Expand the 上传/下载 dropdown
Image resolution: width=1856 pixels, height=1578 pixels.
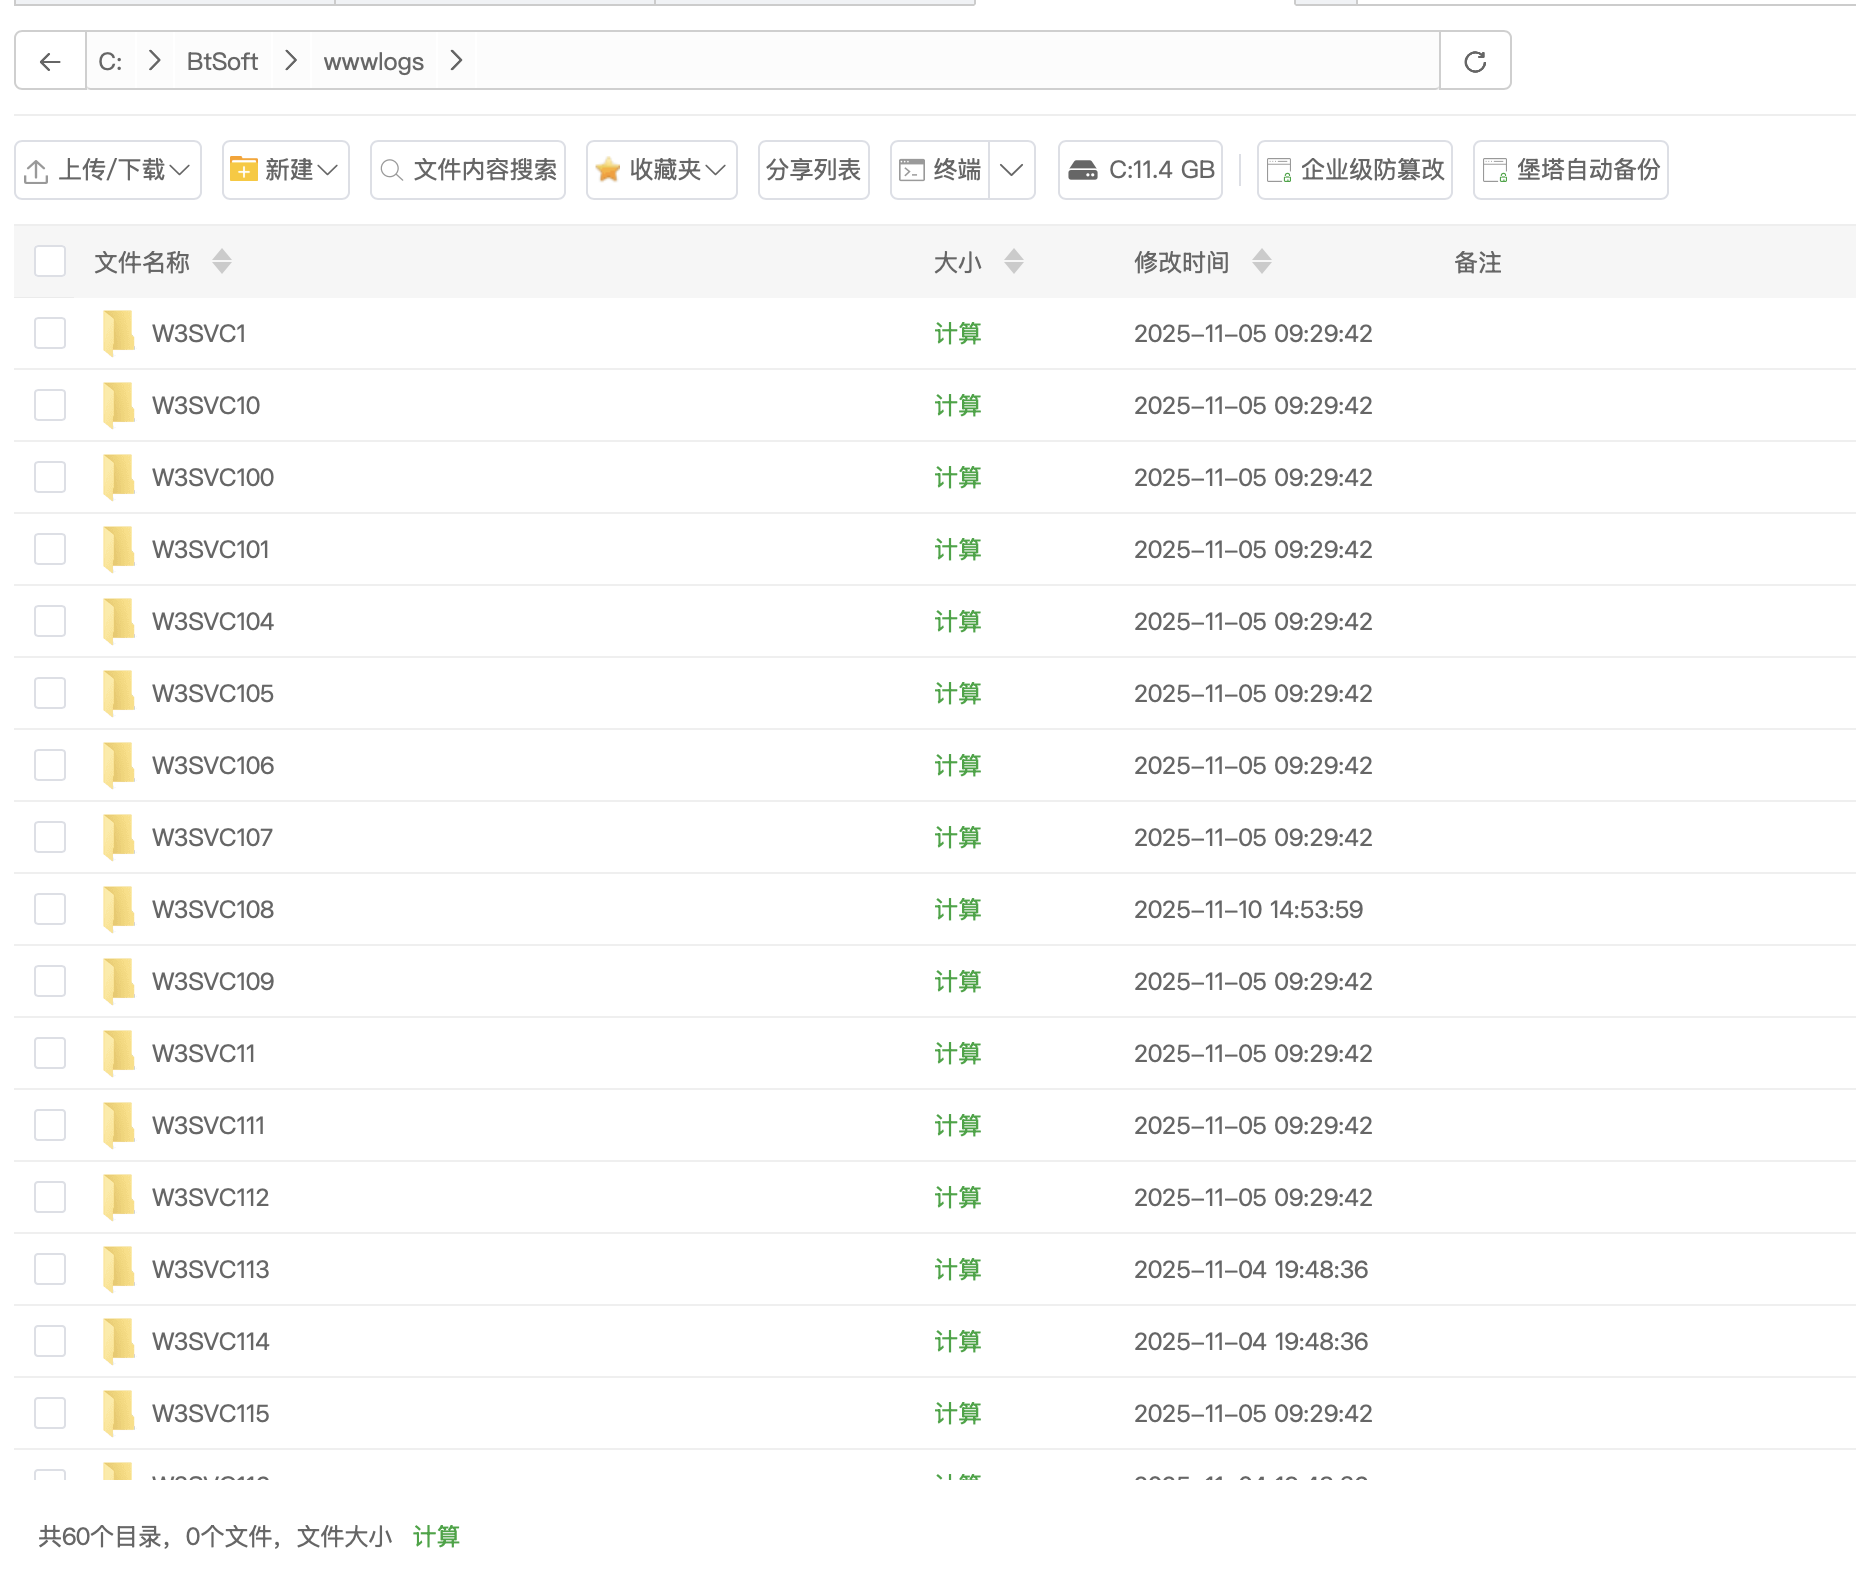coord(108,170)
